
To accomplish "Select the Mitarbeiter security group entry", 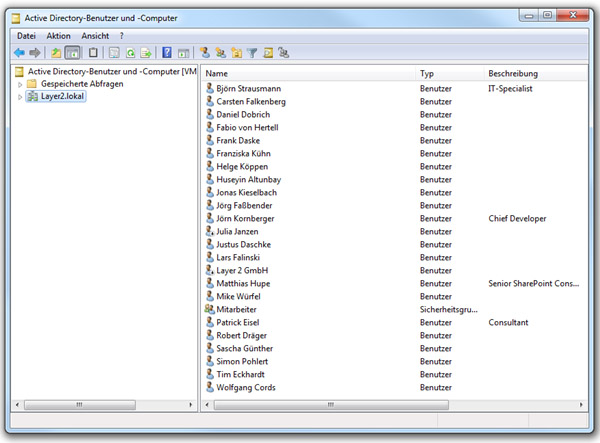I will (x=238, y=309).
